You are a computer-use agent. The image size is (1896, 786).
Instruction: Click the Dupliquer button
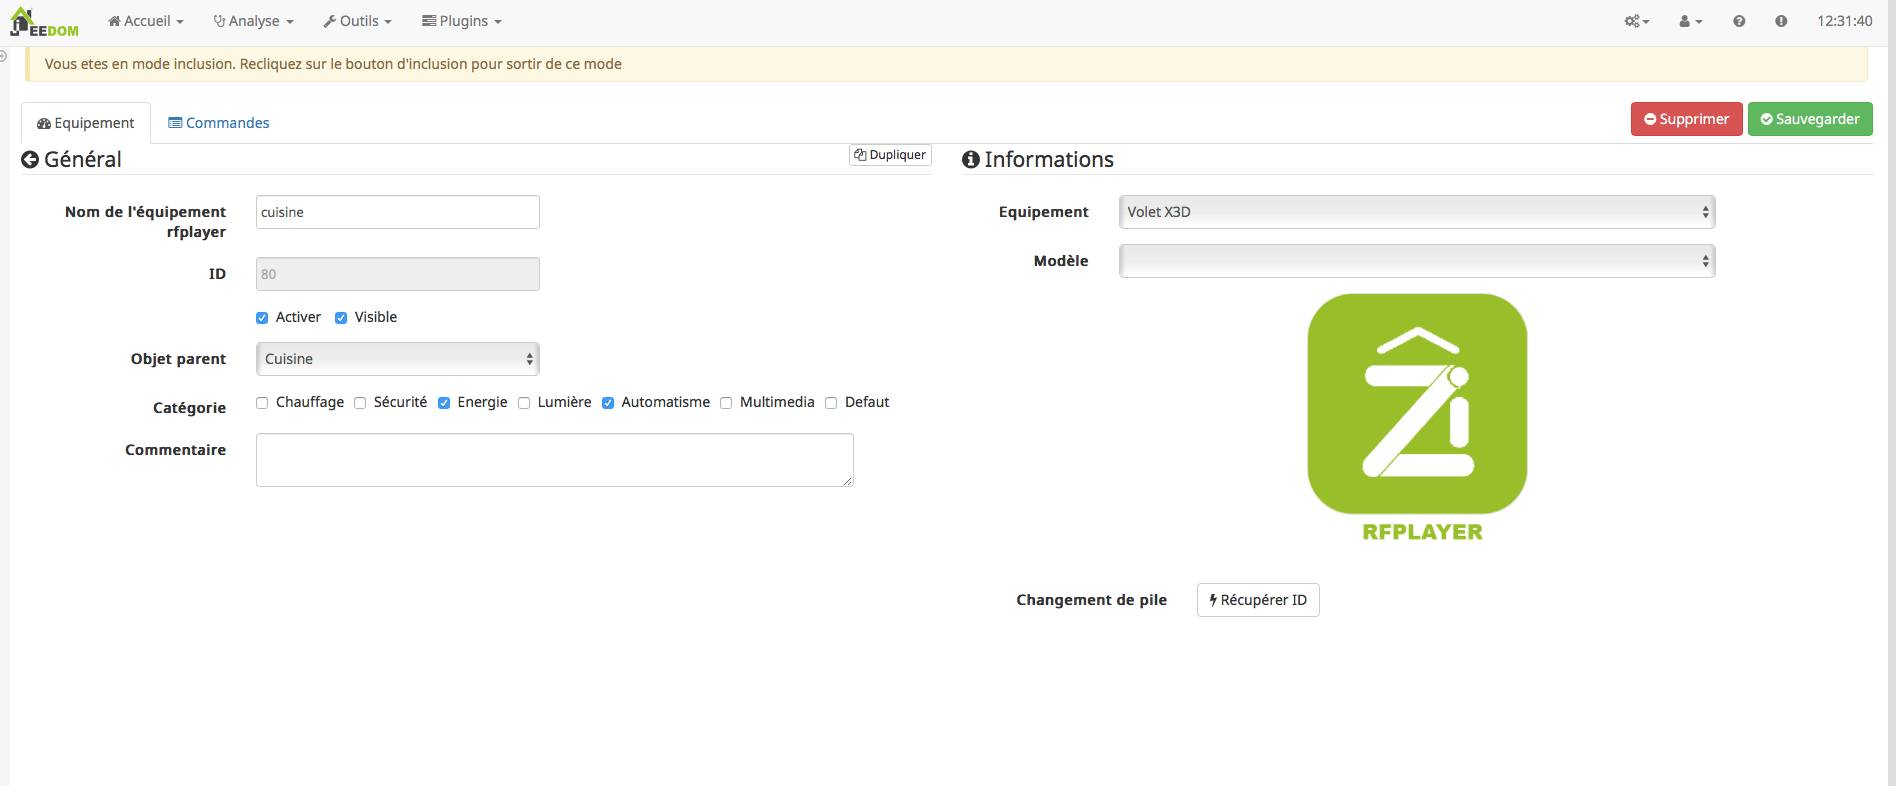890,155
